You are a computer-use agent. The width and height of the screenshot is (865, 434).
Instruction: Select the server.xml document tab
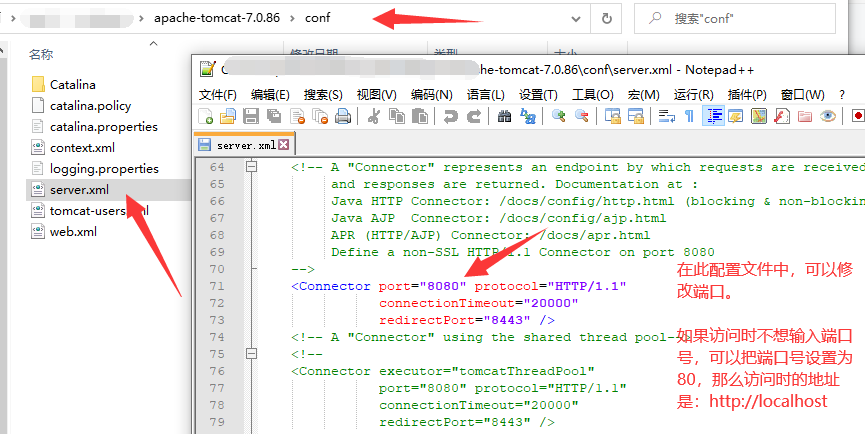tap(245, 145)
